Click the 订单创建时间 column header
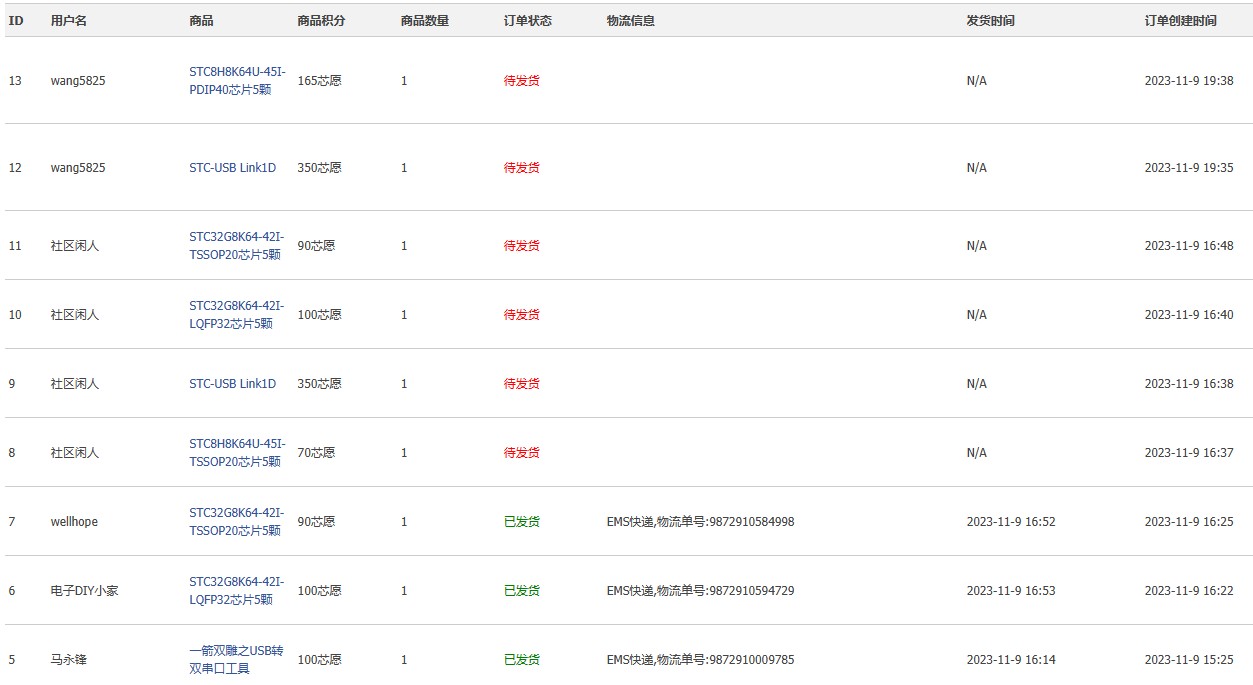The height and width of the screenshot is (685, 1253). tap(1180, 21)
